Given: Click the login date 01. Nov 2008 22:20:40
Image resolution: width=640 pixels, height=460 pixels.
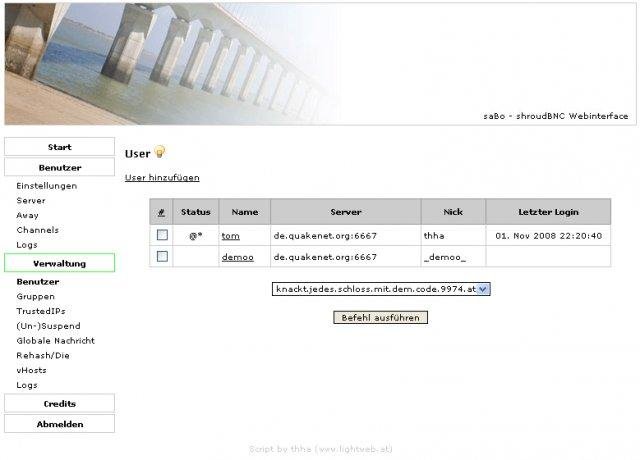Looking at the screenshot, I should pos(549,236).
